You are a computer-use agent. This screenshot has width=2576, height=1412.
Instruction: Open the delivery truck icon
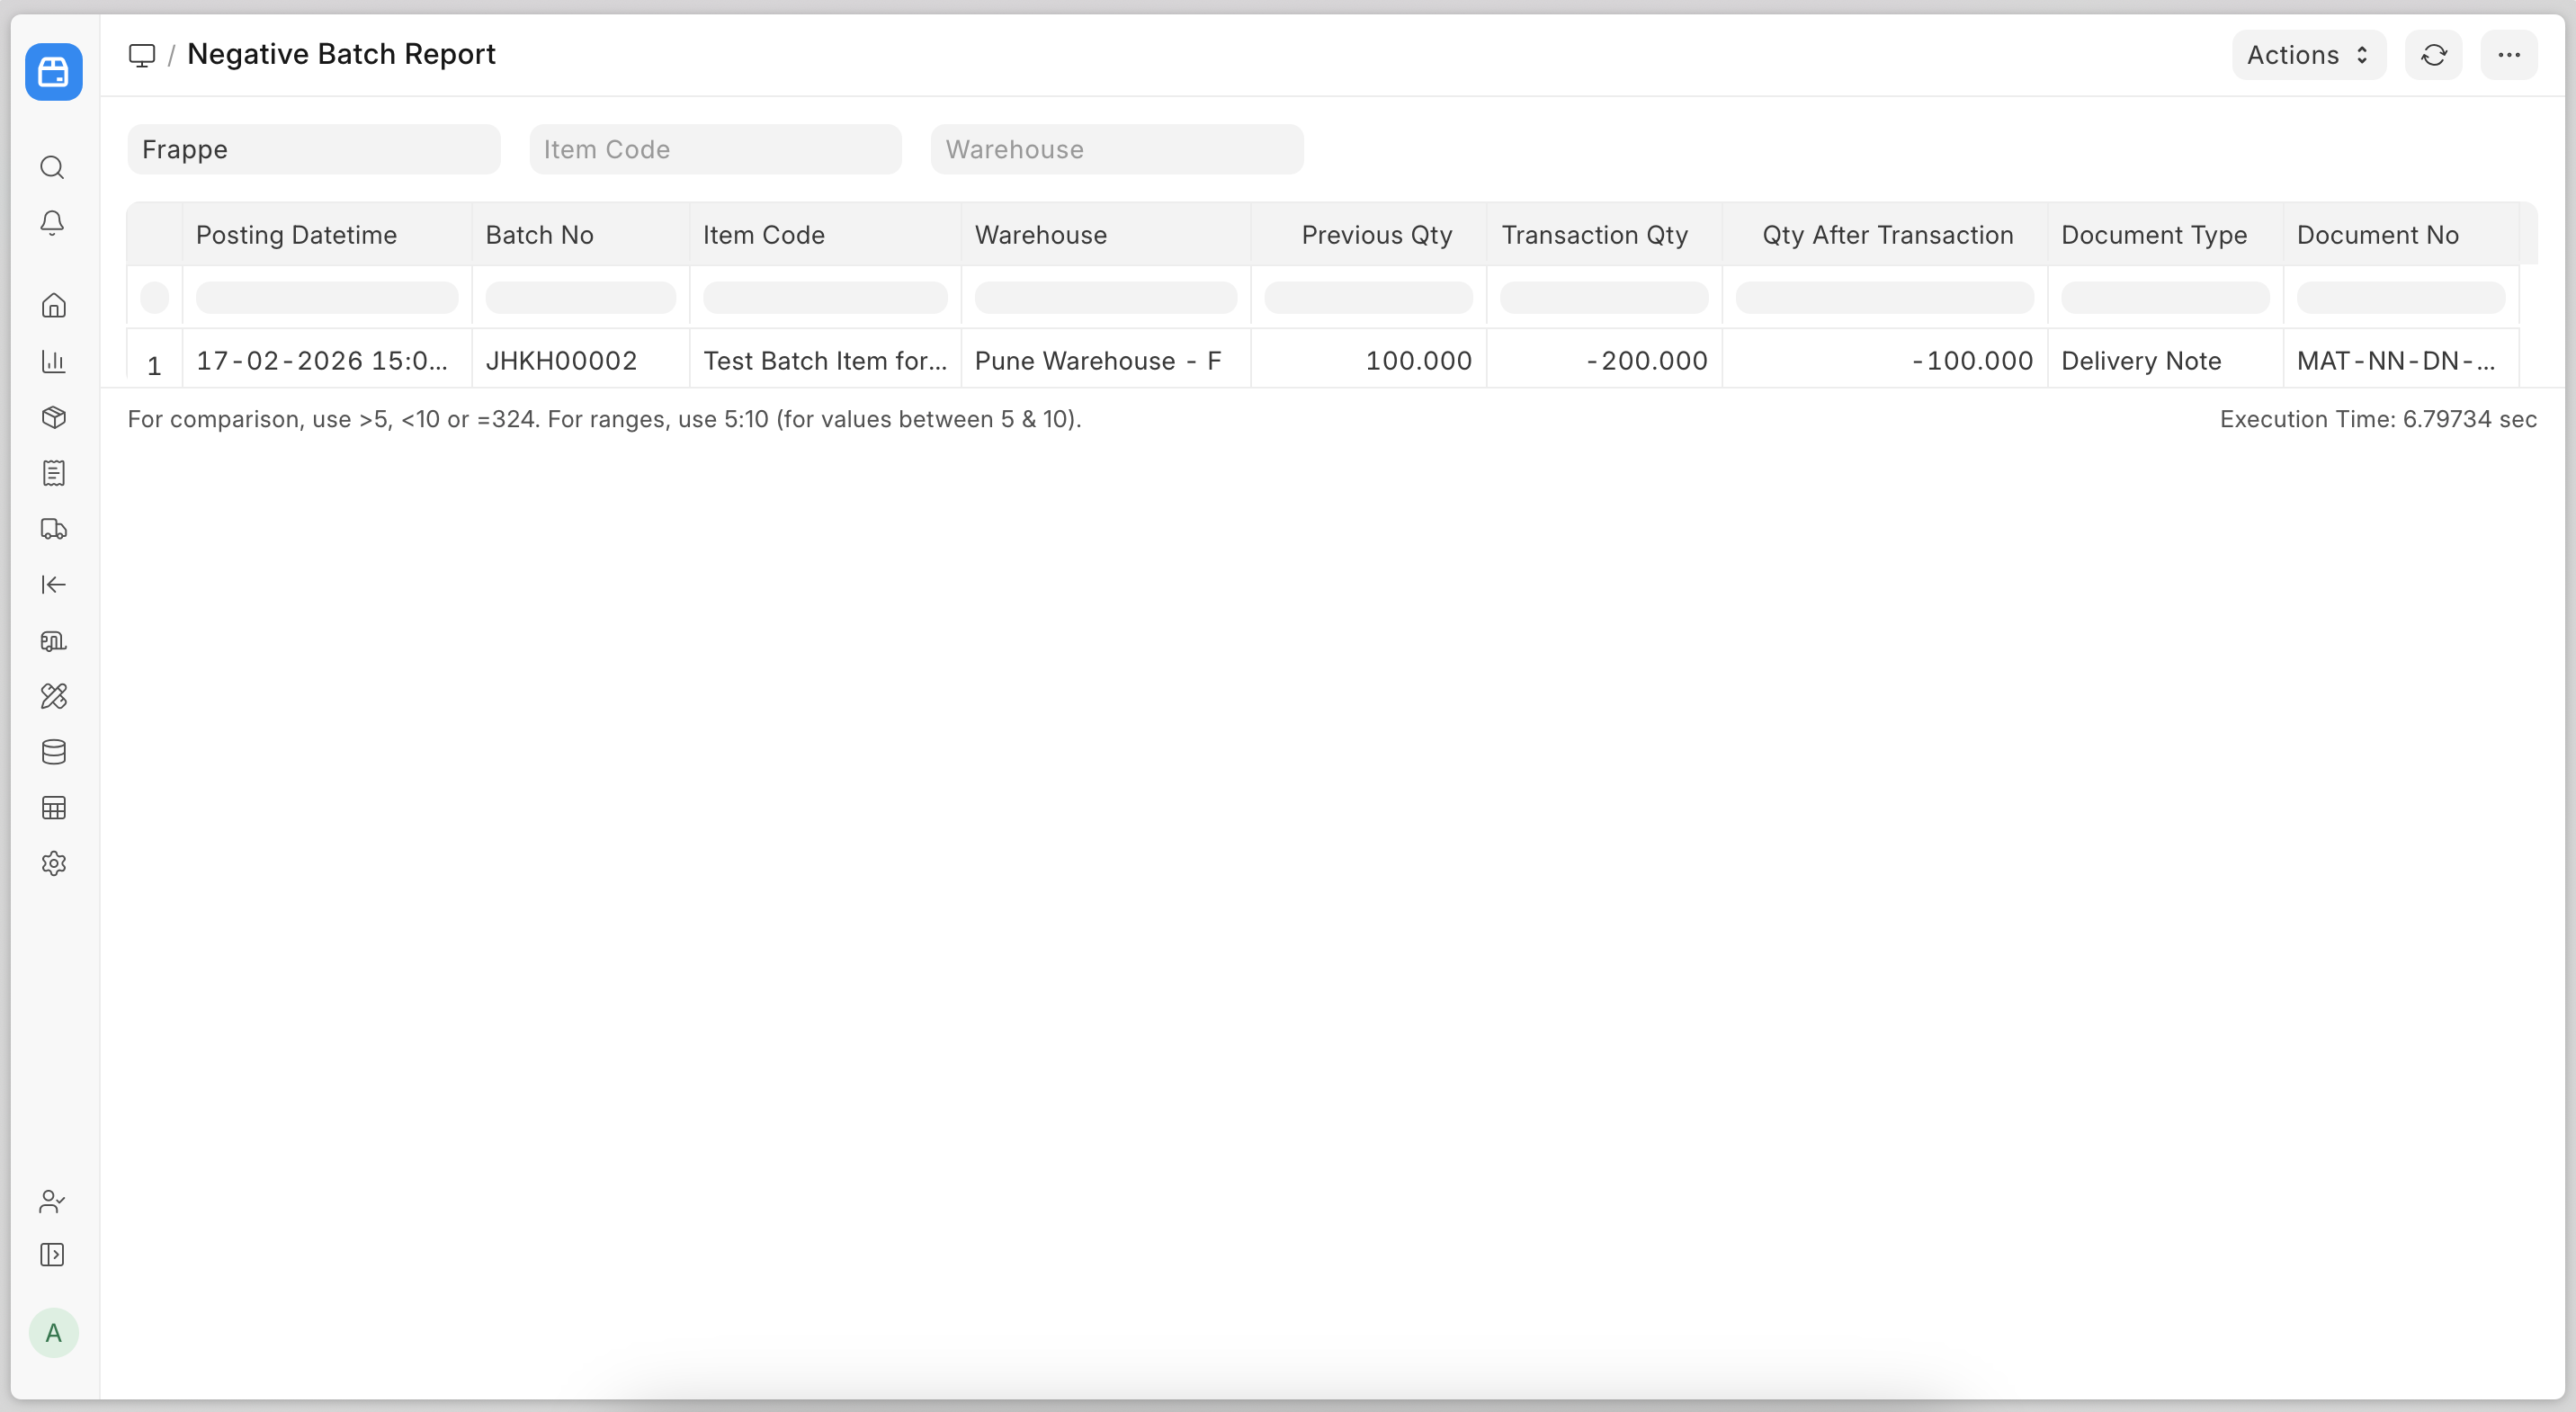coord(54,529)
